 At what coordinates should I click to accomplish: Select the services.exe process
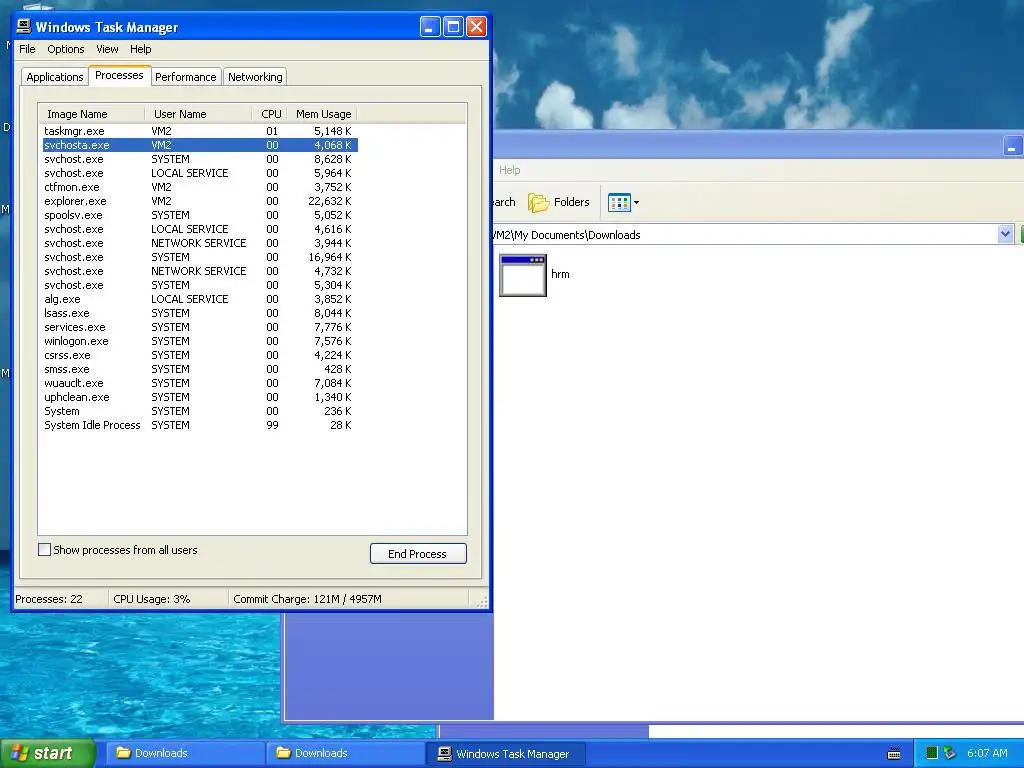coord(200,327)
